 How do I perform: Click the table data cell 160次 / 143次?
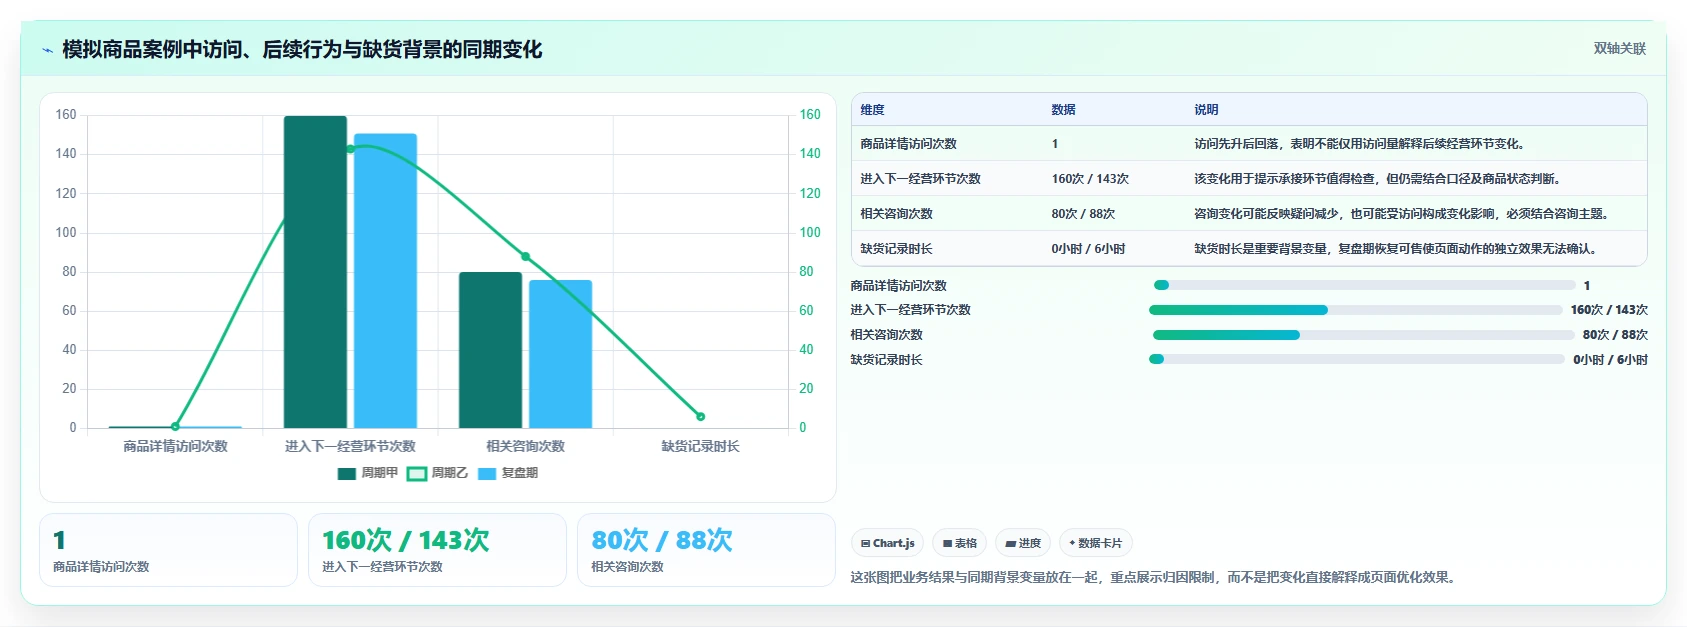(1090, 179)
